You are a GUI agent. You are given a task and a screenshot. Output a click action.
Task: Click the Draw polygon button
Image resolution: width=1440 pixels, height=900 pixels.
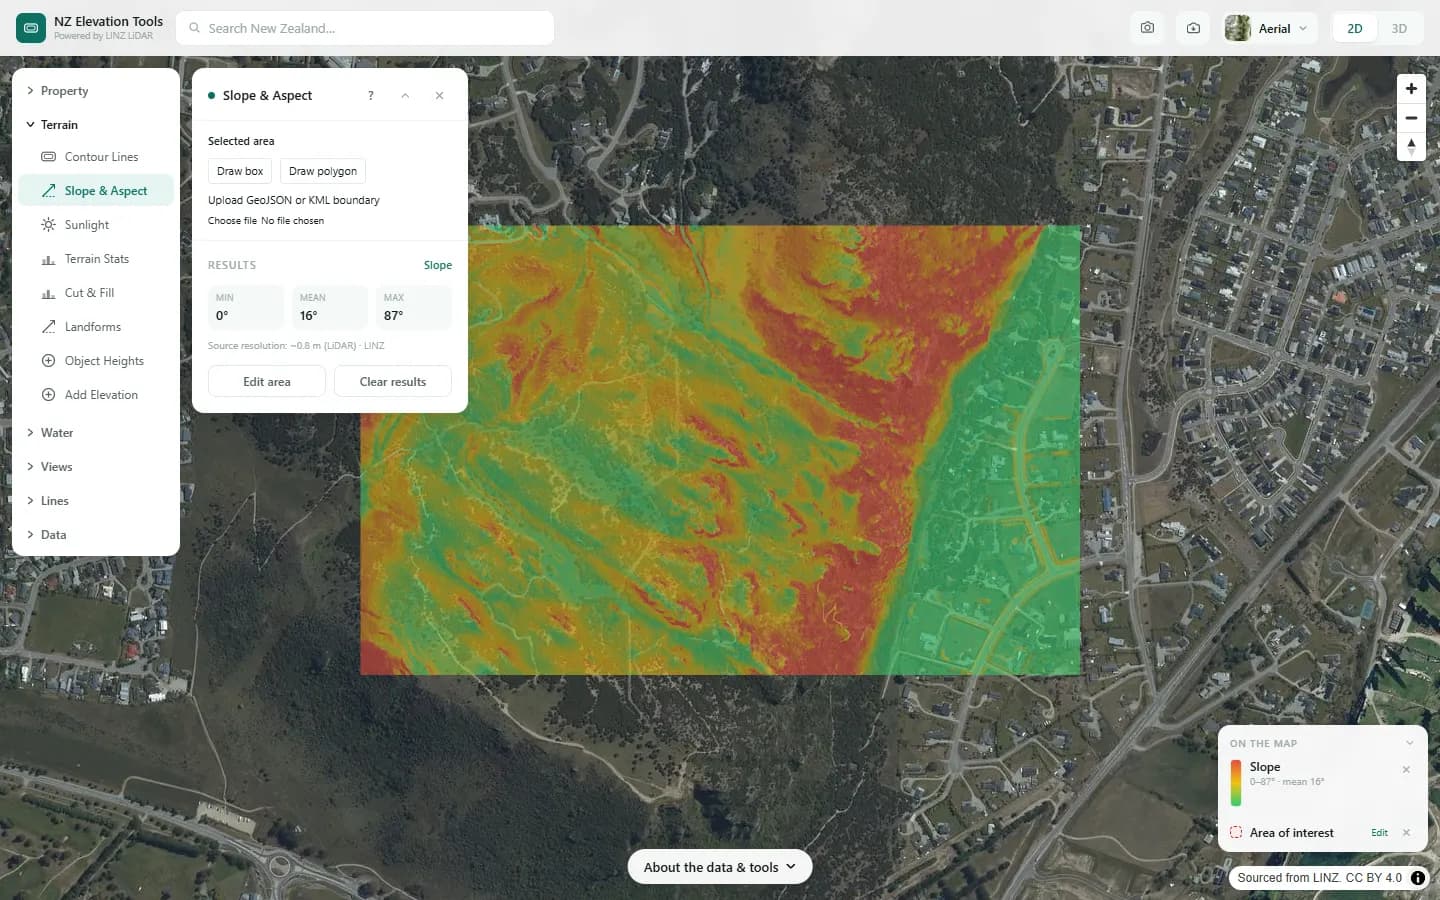click(x=323, y=171)
